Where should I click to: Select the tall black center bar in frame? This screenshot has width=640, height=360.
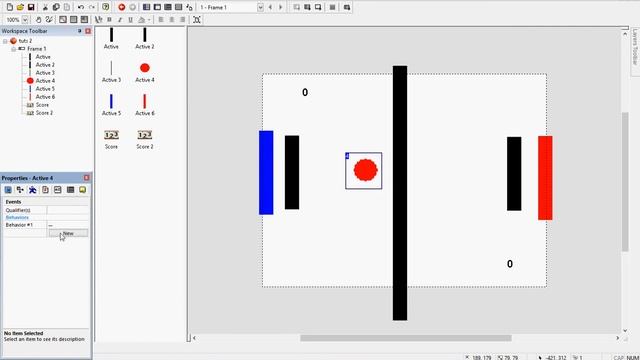(400, 193)
